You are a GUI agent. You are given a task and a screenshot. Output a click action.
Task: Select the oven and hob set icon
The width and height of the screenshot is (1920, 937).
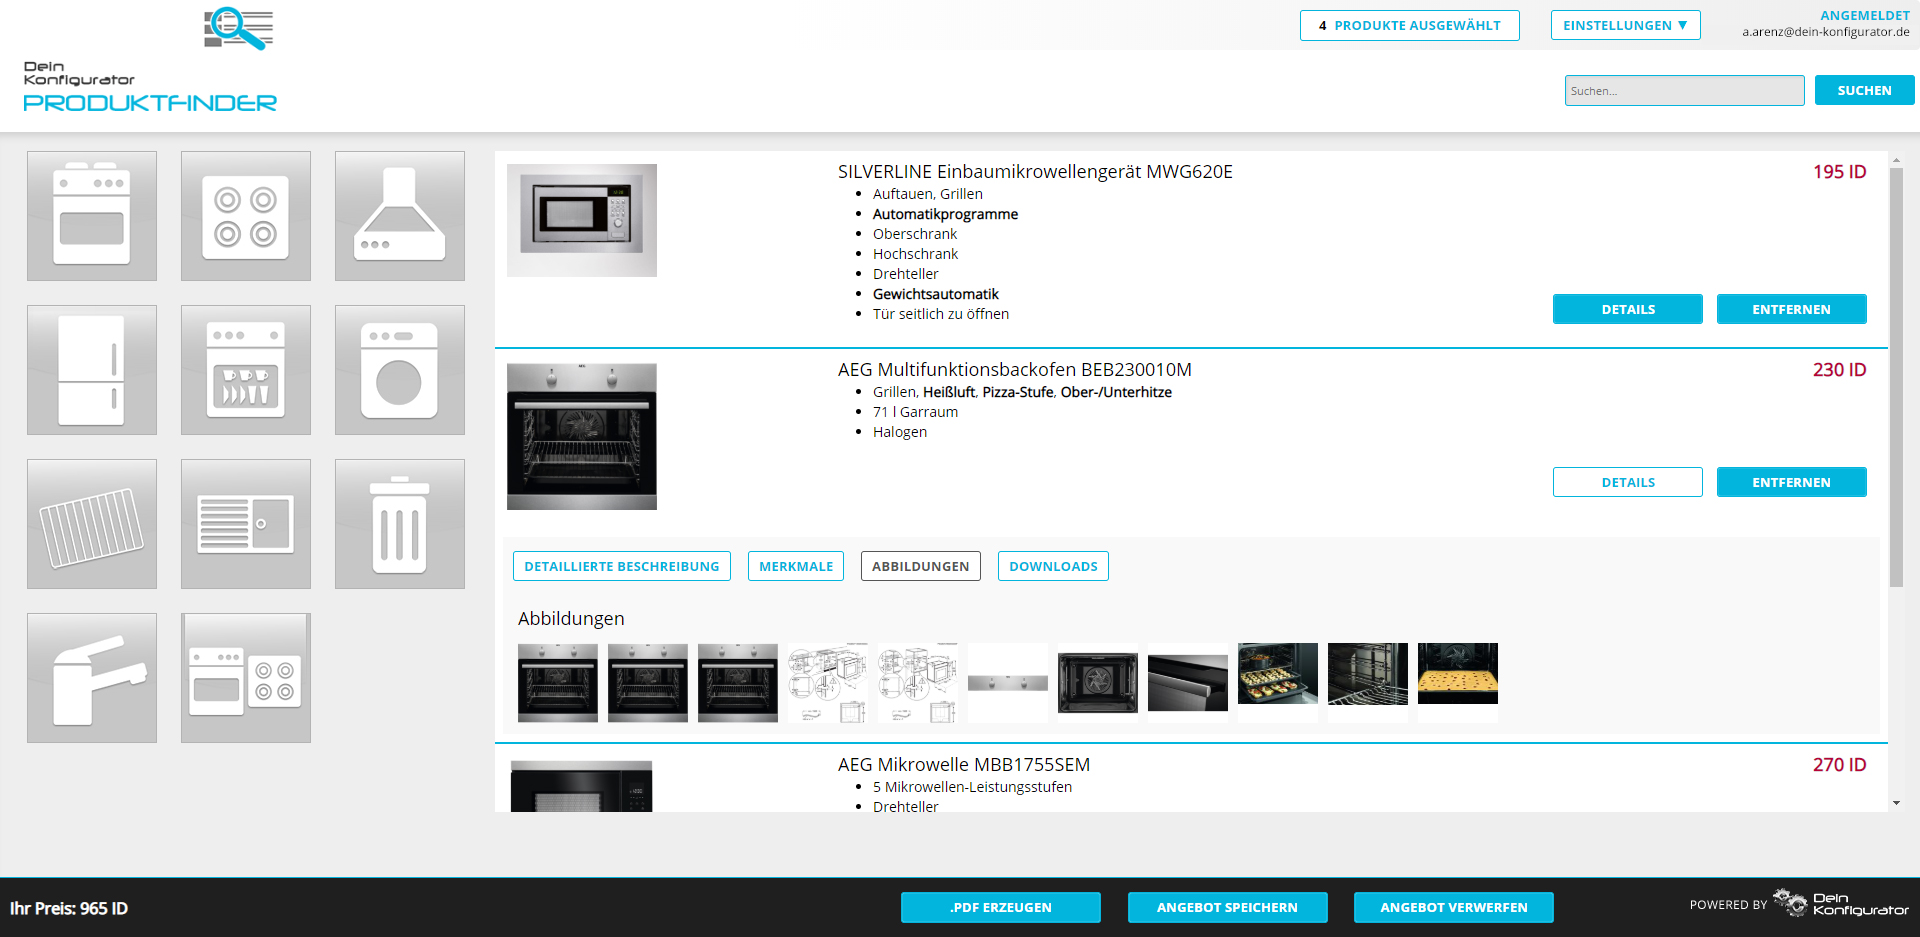tap(246, 678)
